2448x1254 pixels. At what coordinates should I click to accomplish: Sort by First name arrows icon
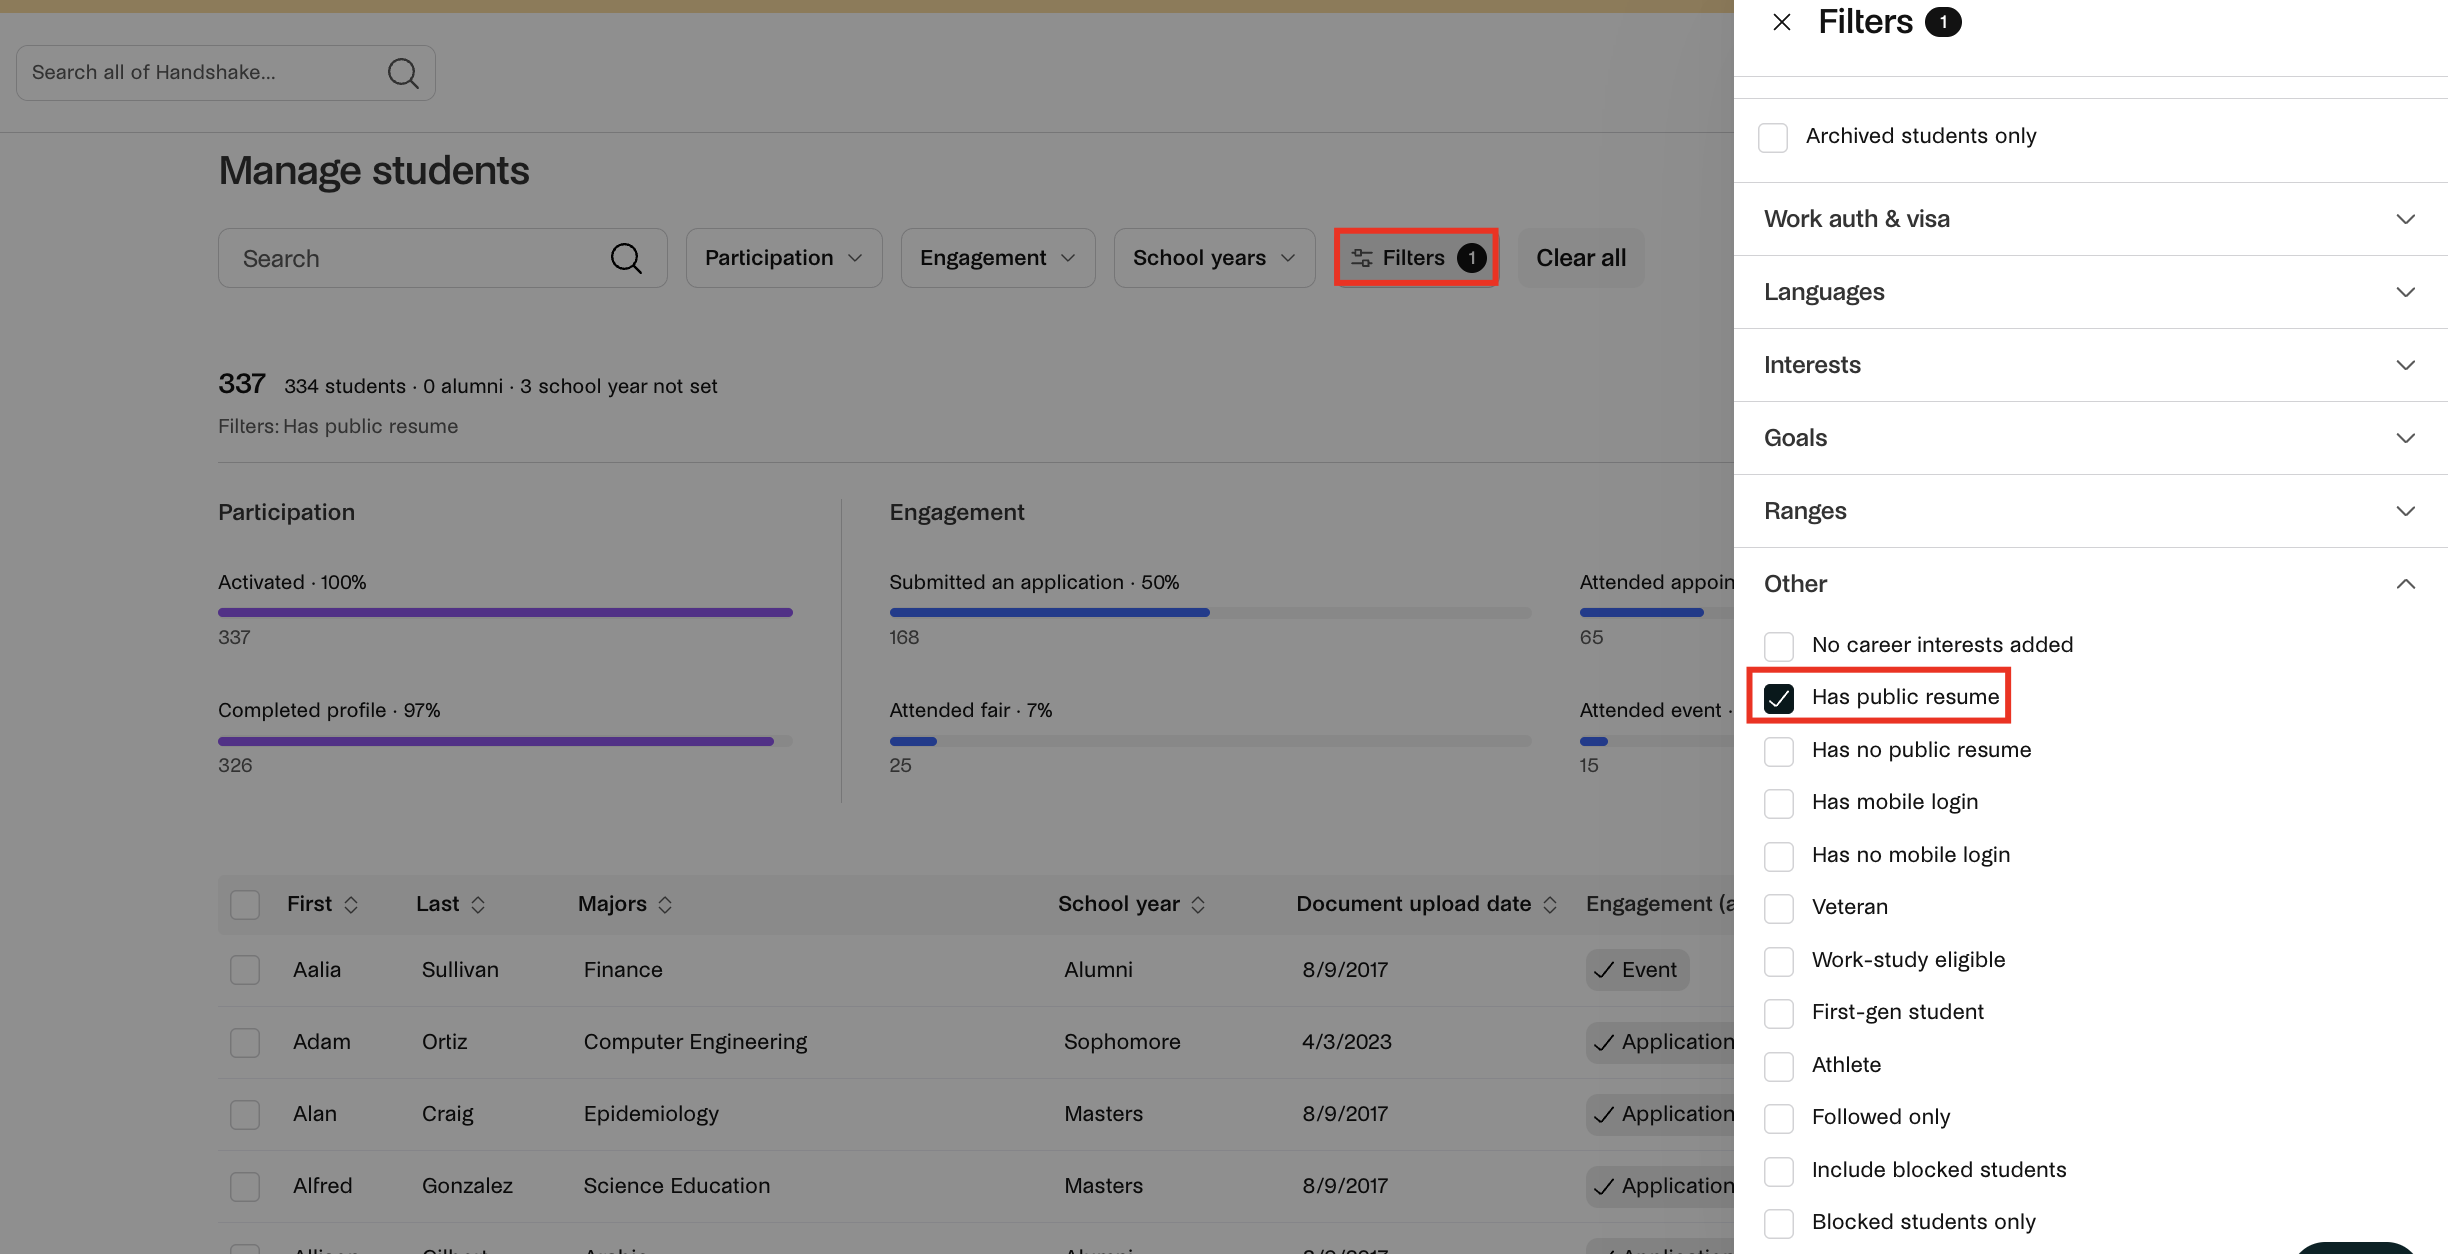351,905
